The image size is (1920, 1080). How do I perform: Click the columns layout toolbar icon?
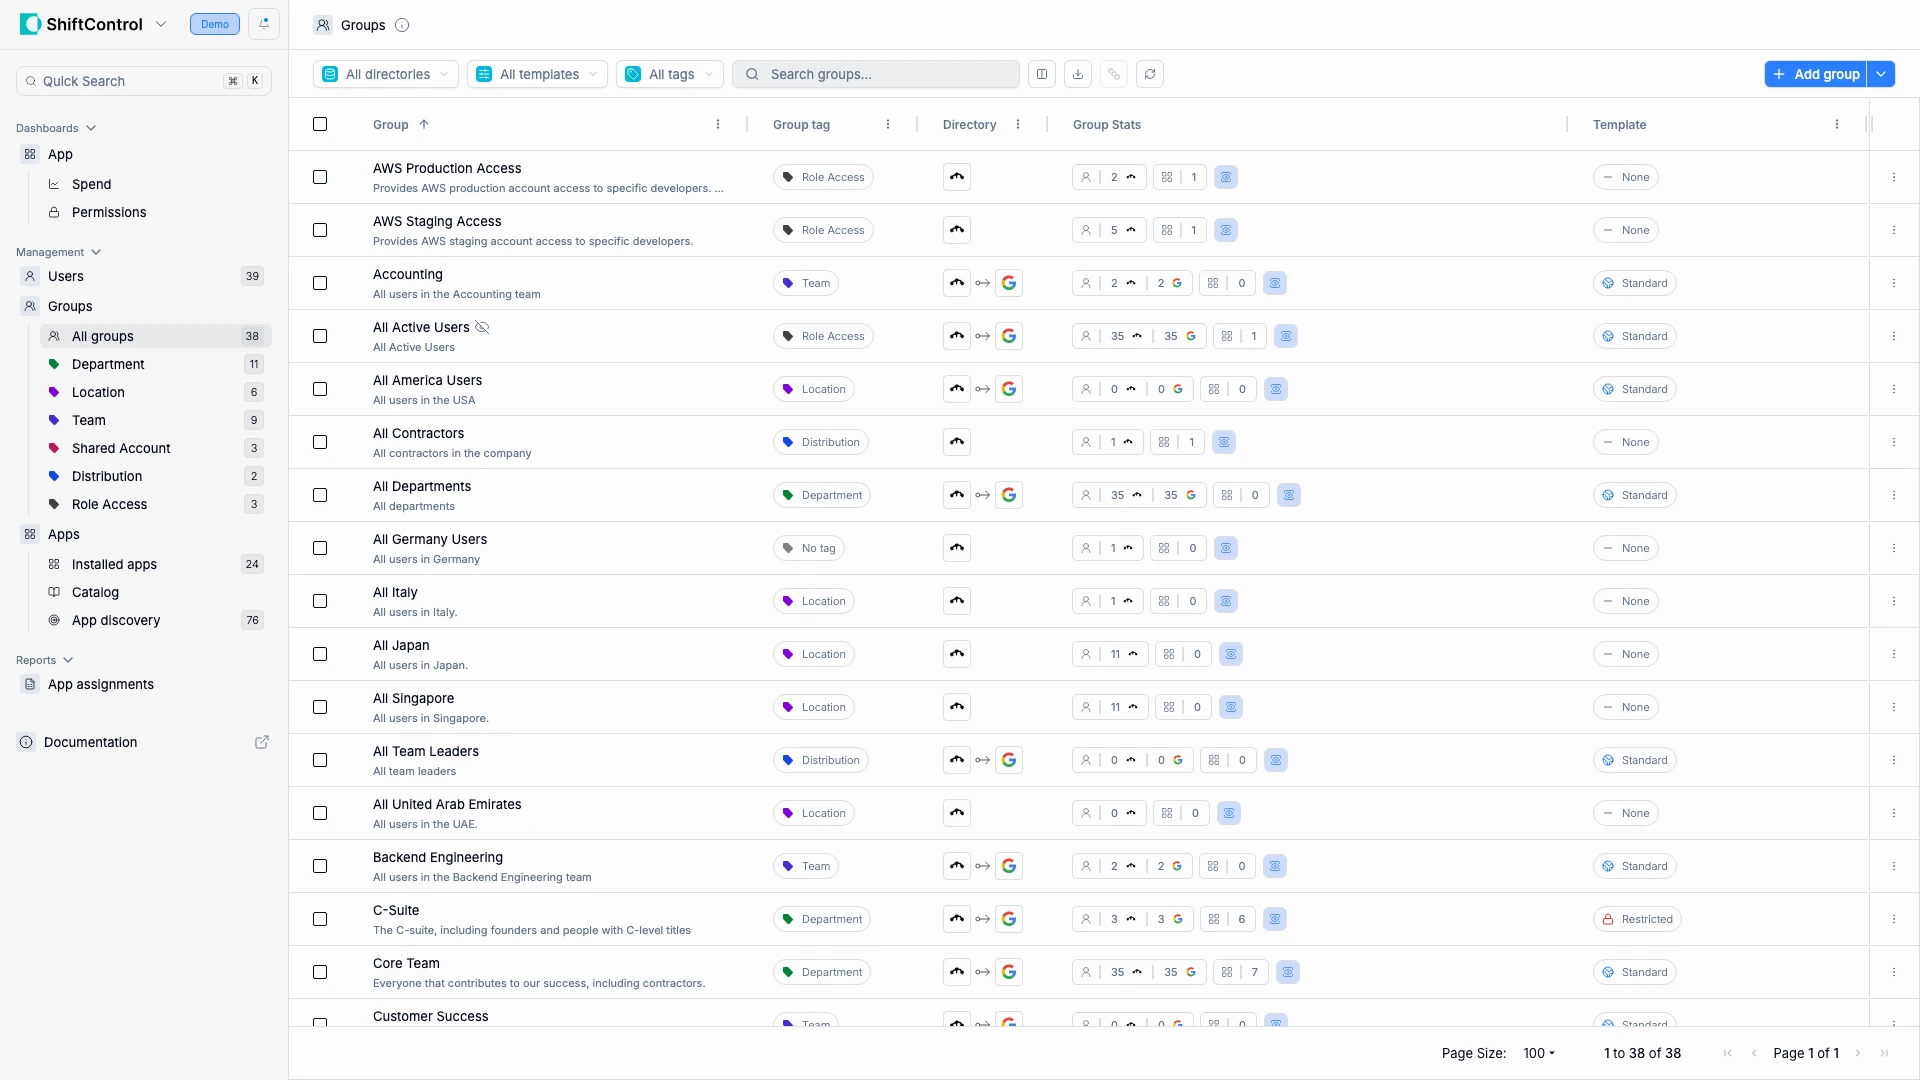1042,74
